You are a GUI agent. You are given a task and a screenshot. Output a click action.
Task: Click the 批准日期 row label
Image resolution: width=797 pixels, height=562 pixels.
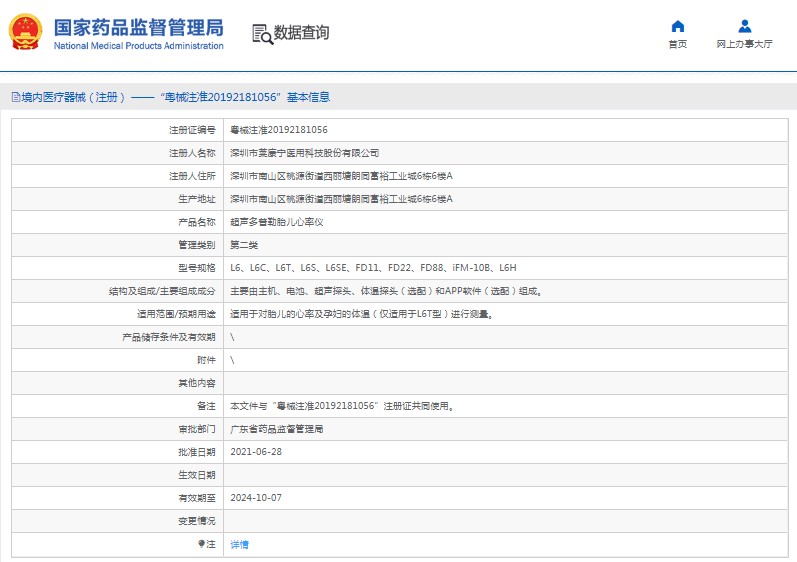click(197, 452)
